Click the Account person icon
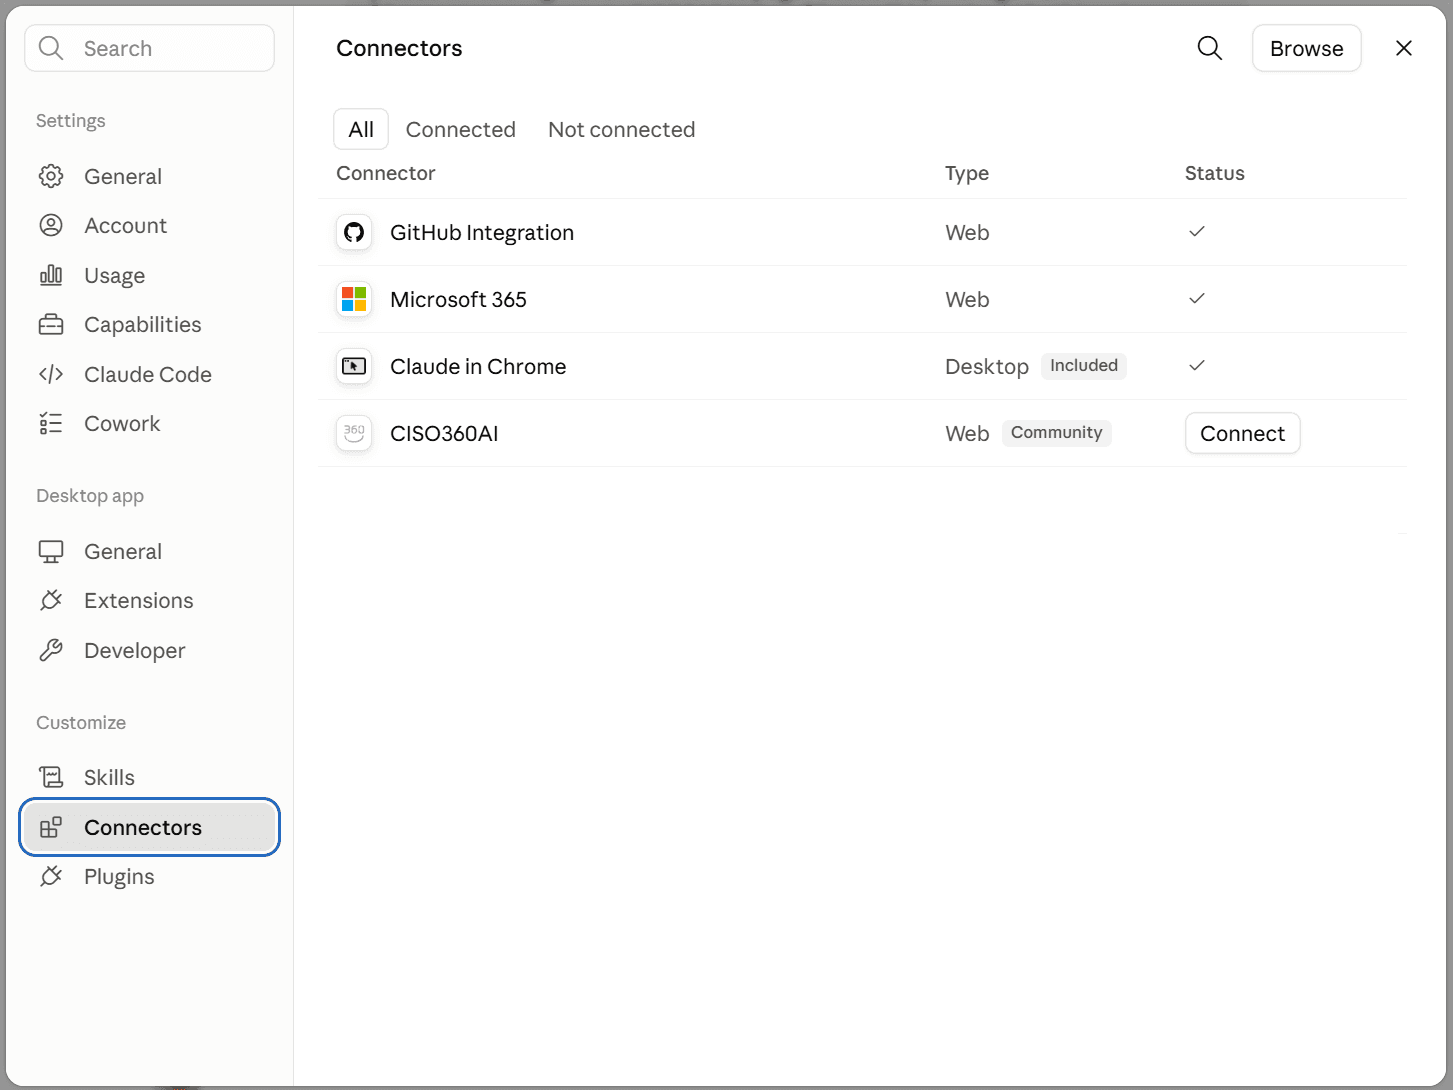This screenshot has width=1453, height=1090. click(x=51, y=225)
